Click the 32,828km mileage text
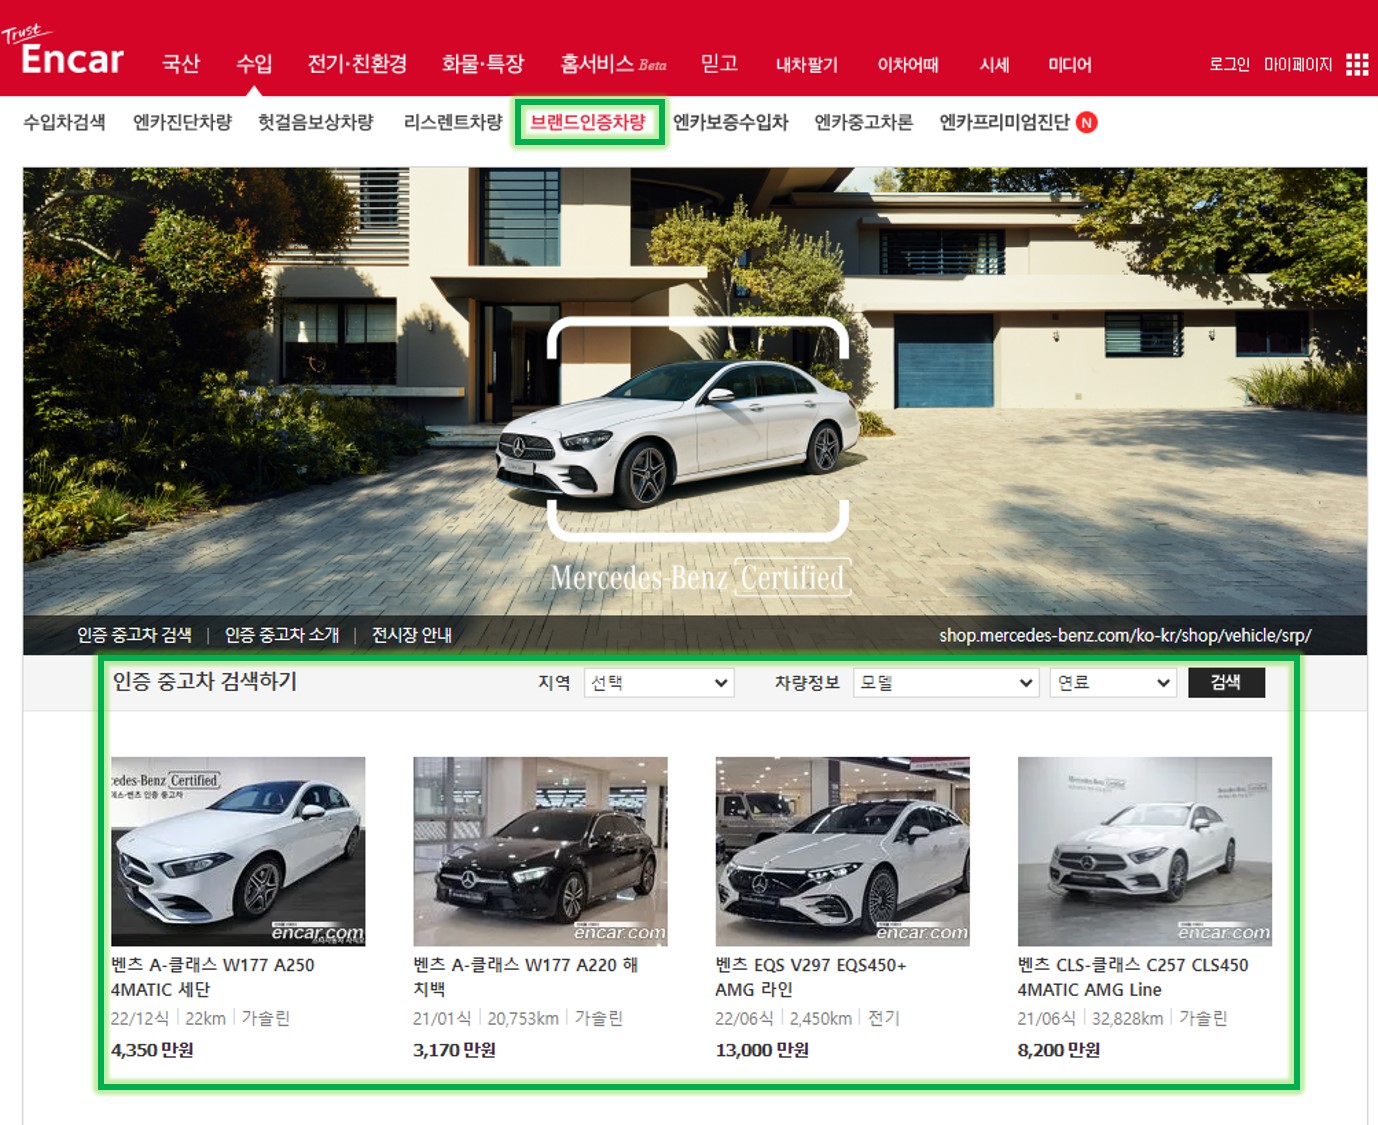The image size is (1378, 1125). (1127, 1018)
